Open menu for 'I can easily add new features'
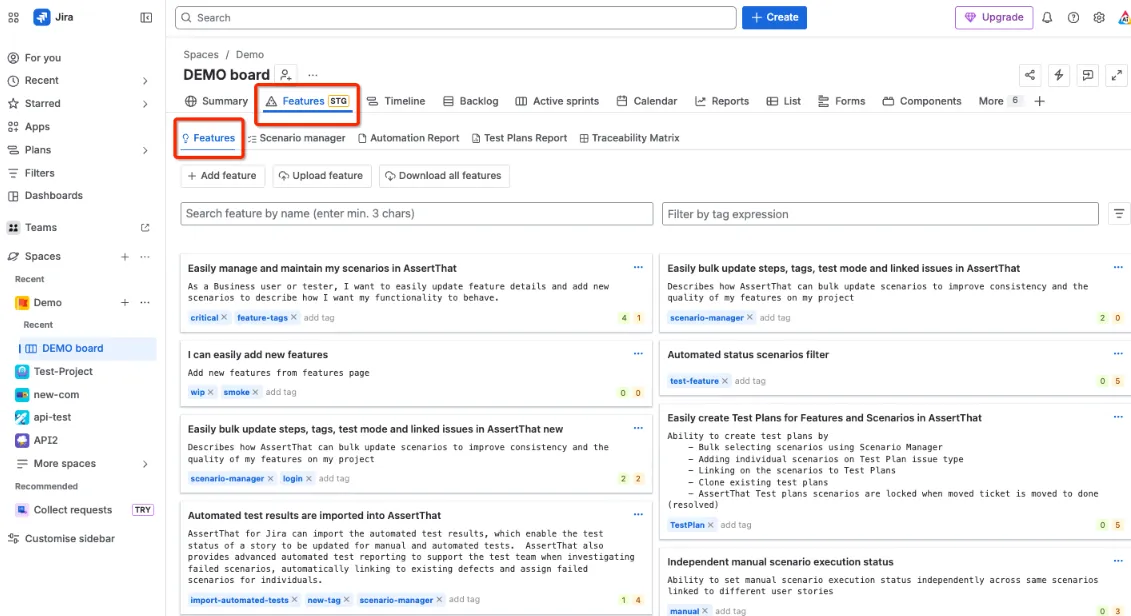 click(638, 353)
